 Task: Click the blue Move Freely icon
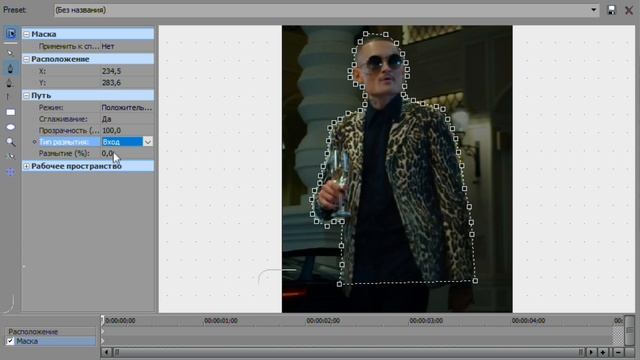(x=11, y=172)
